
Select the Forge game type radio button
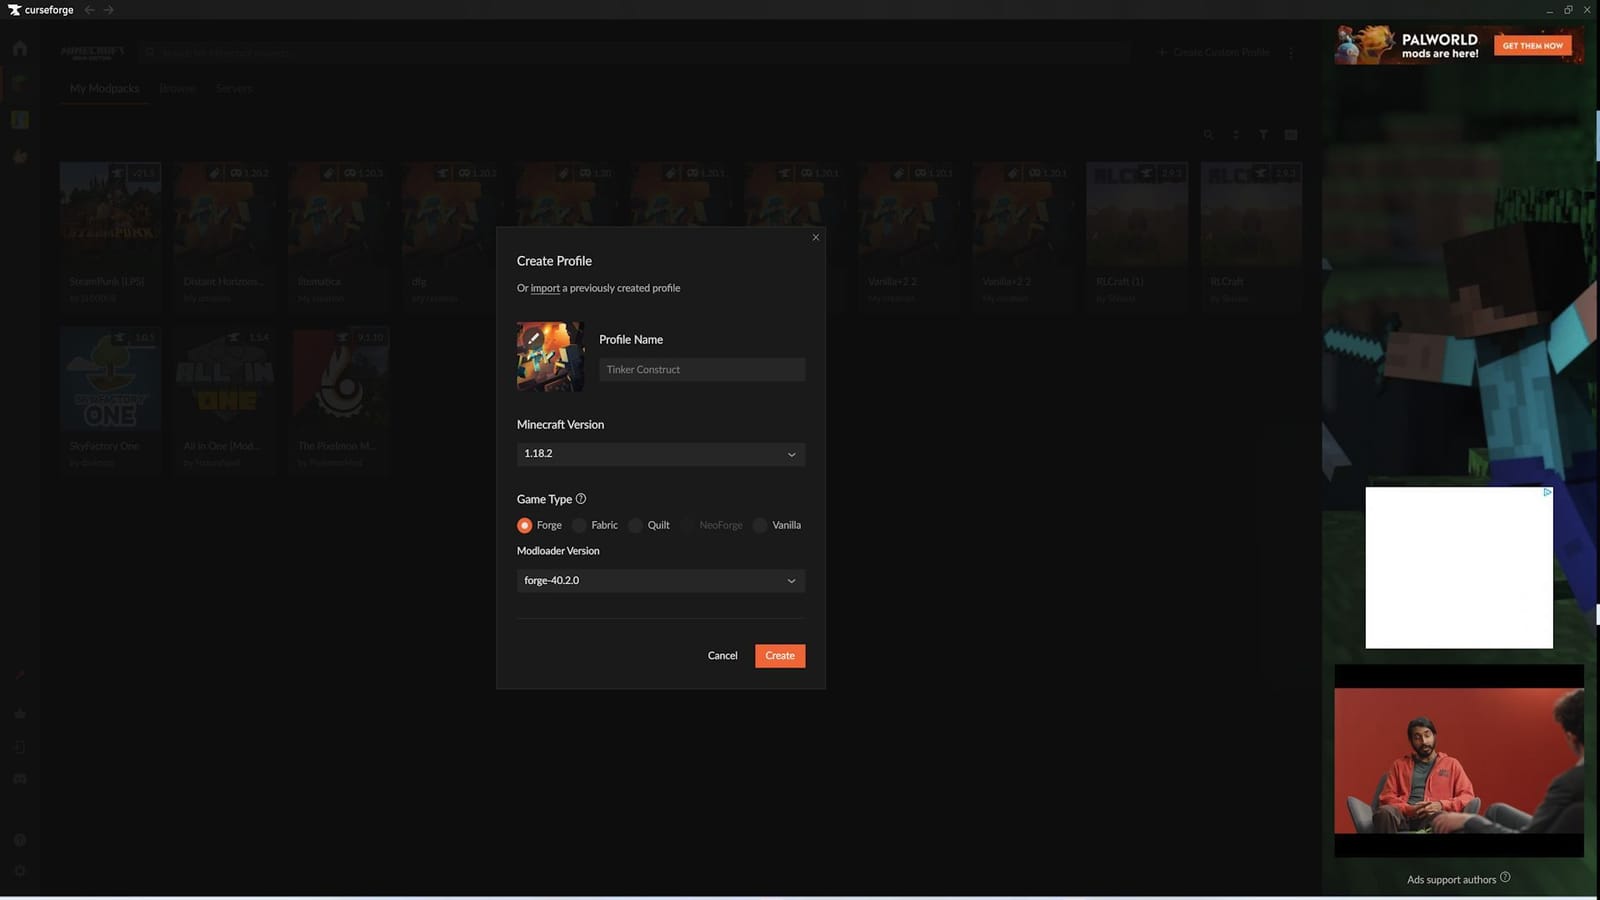(525, 525)
